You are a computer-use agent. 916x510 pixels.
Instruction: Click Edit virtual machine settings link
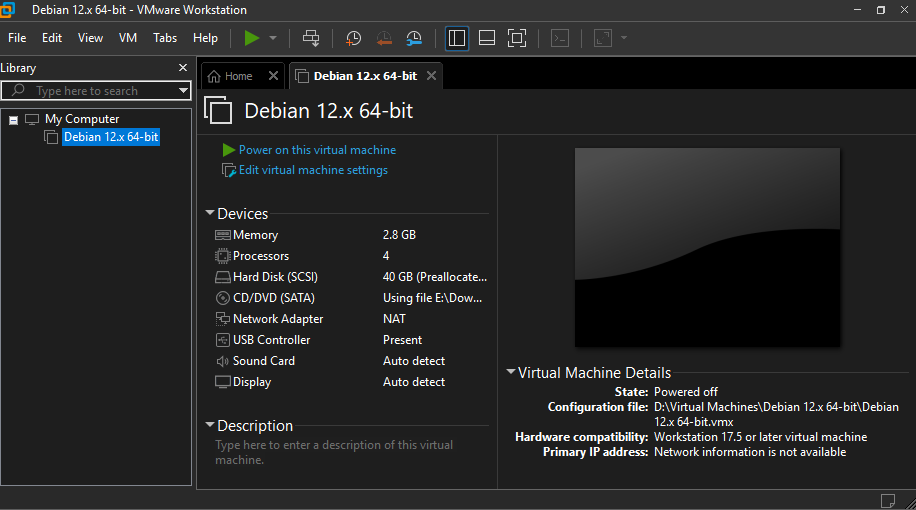pyautogui.click(x=313, y=170)
